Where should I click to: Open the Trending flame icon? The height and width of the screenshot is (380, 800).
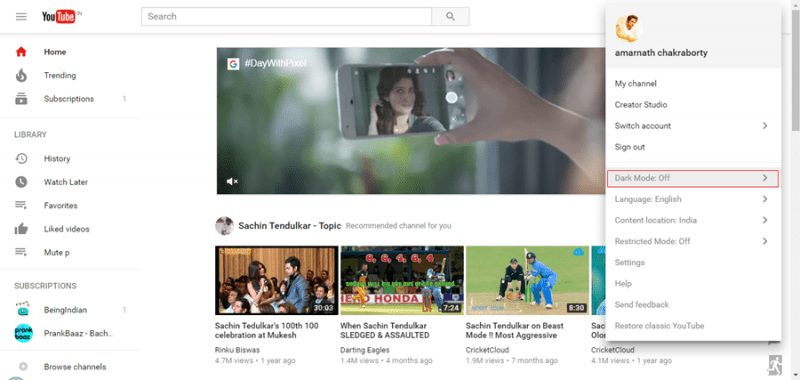[x=21, y=75]
